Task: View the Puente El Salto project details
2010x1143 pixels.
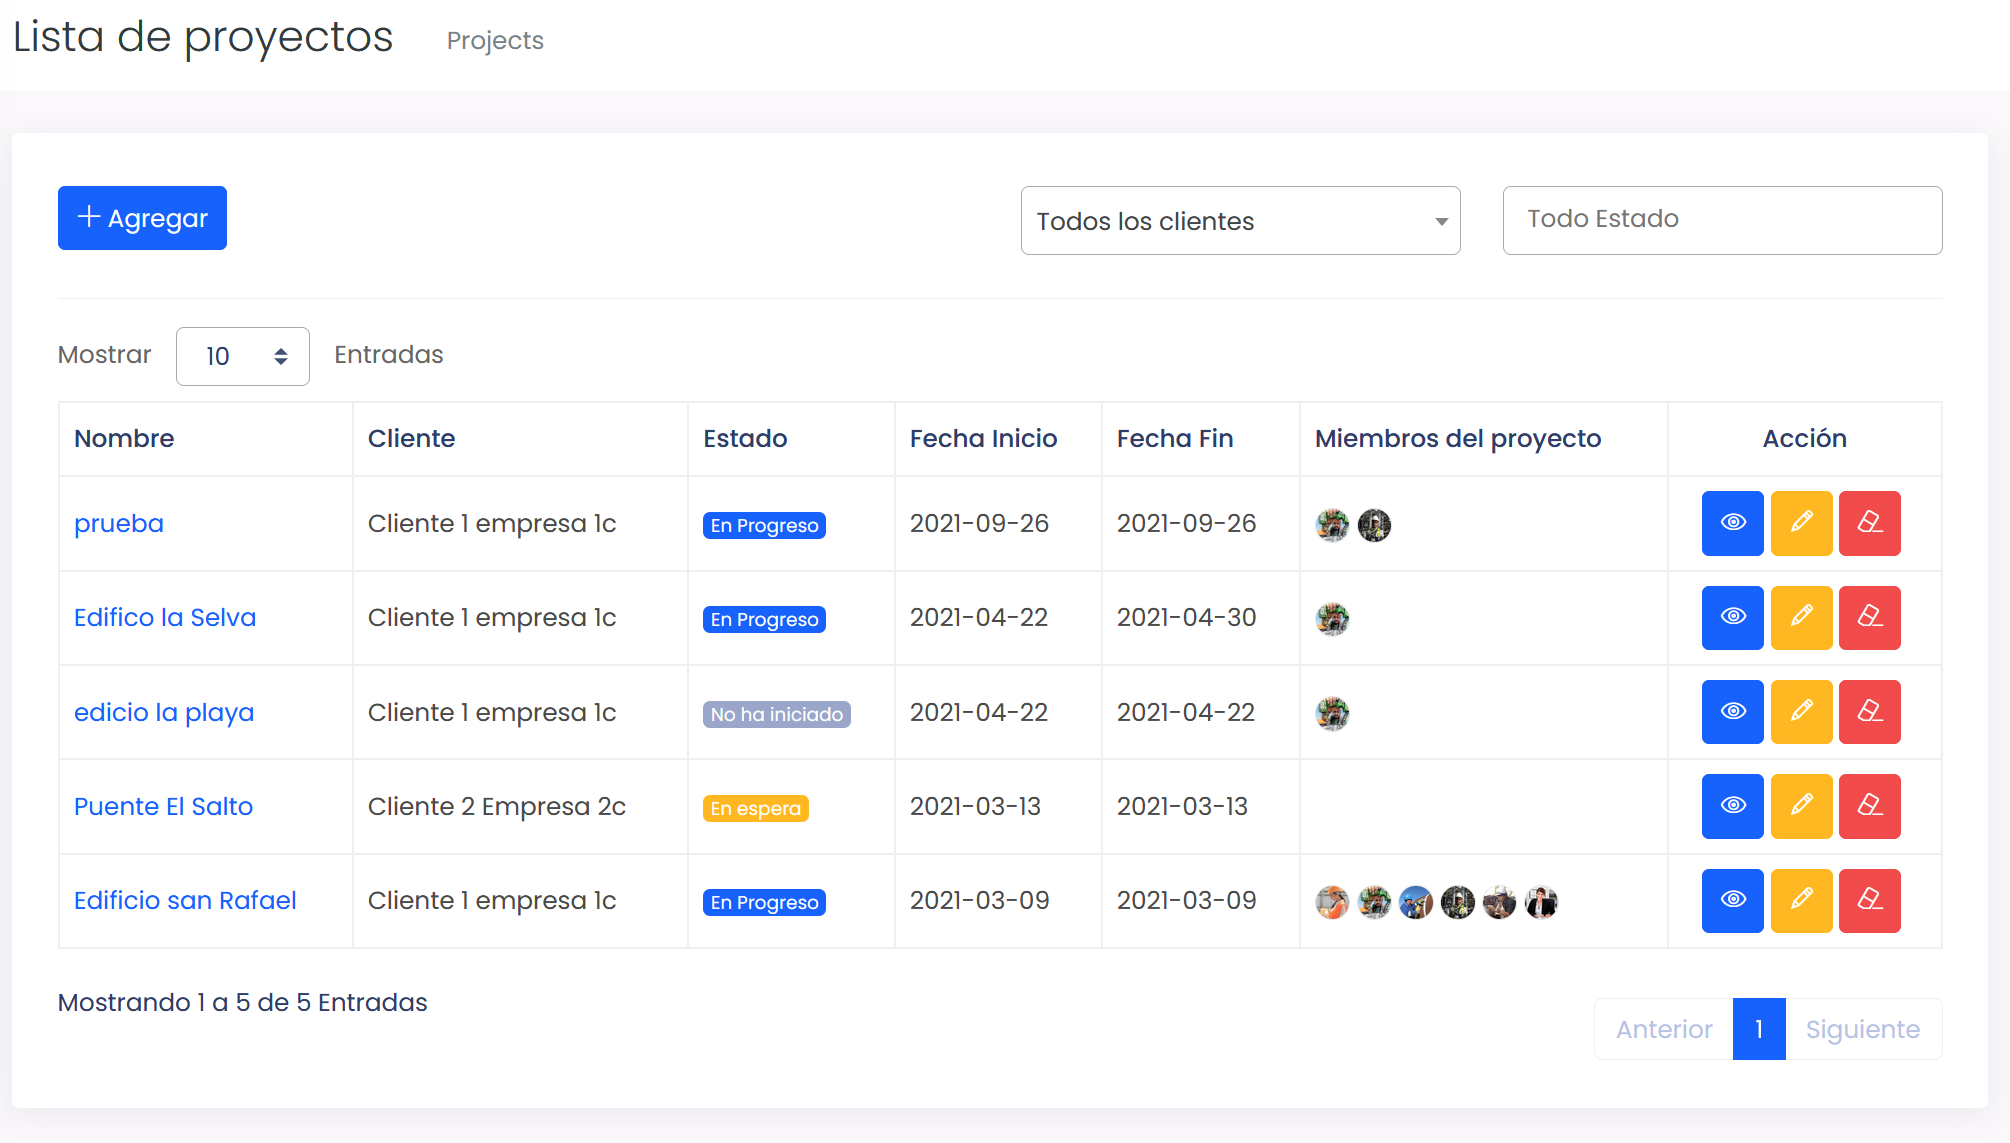Action: tap(1732, 806)
